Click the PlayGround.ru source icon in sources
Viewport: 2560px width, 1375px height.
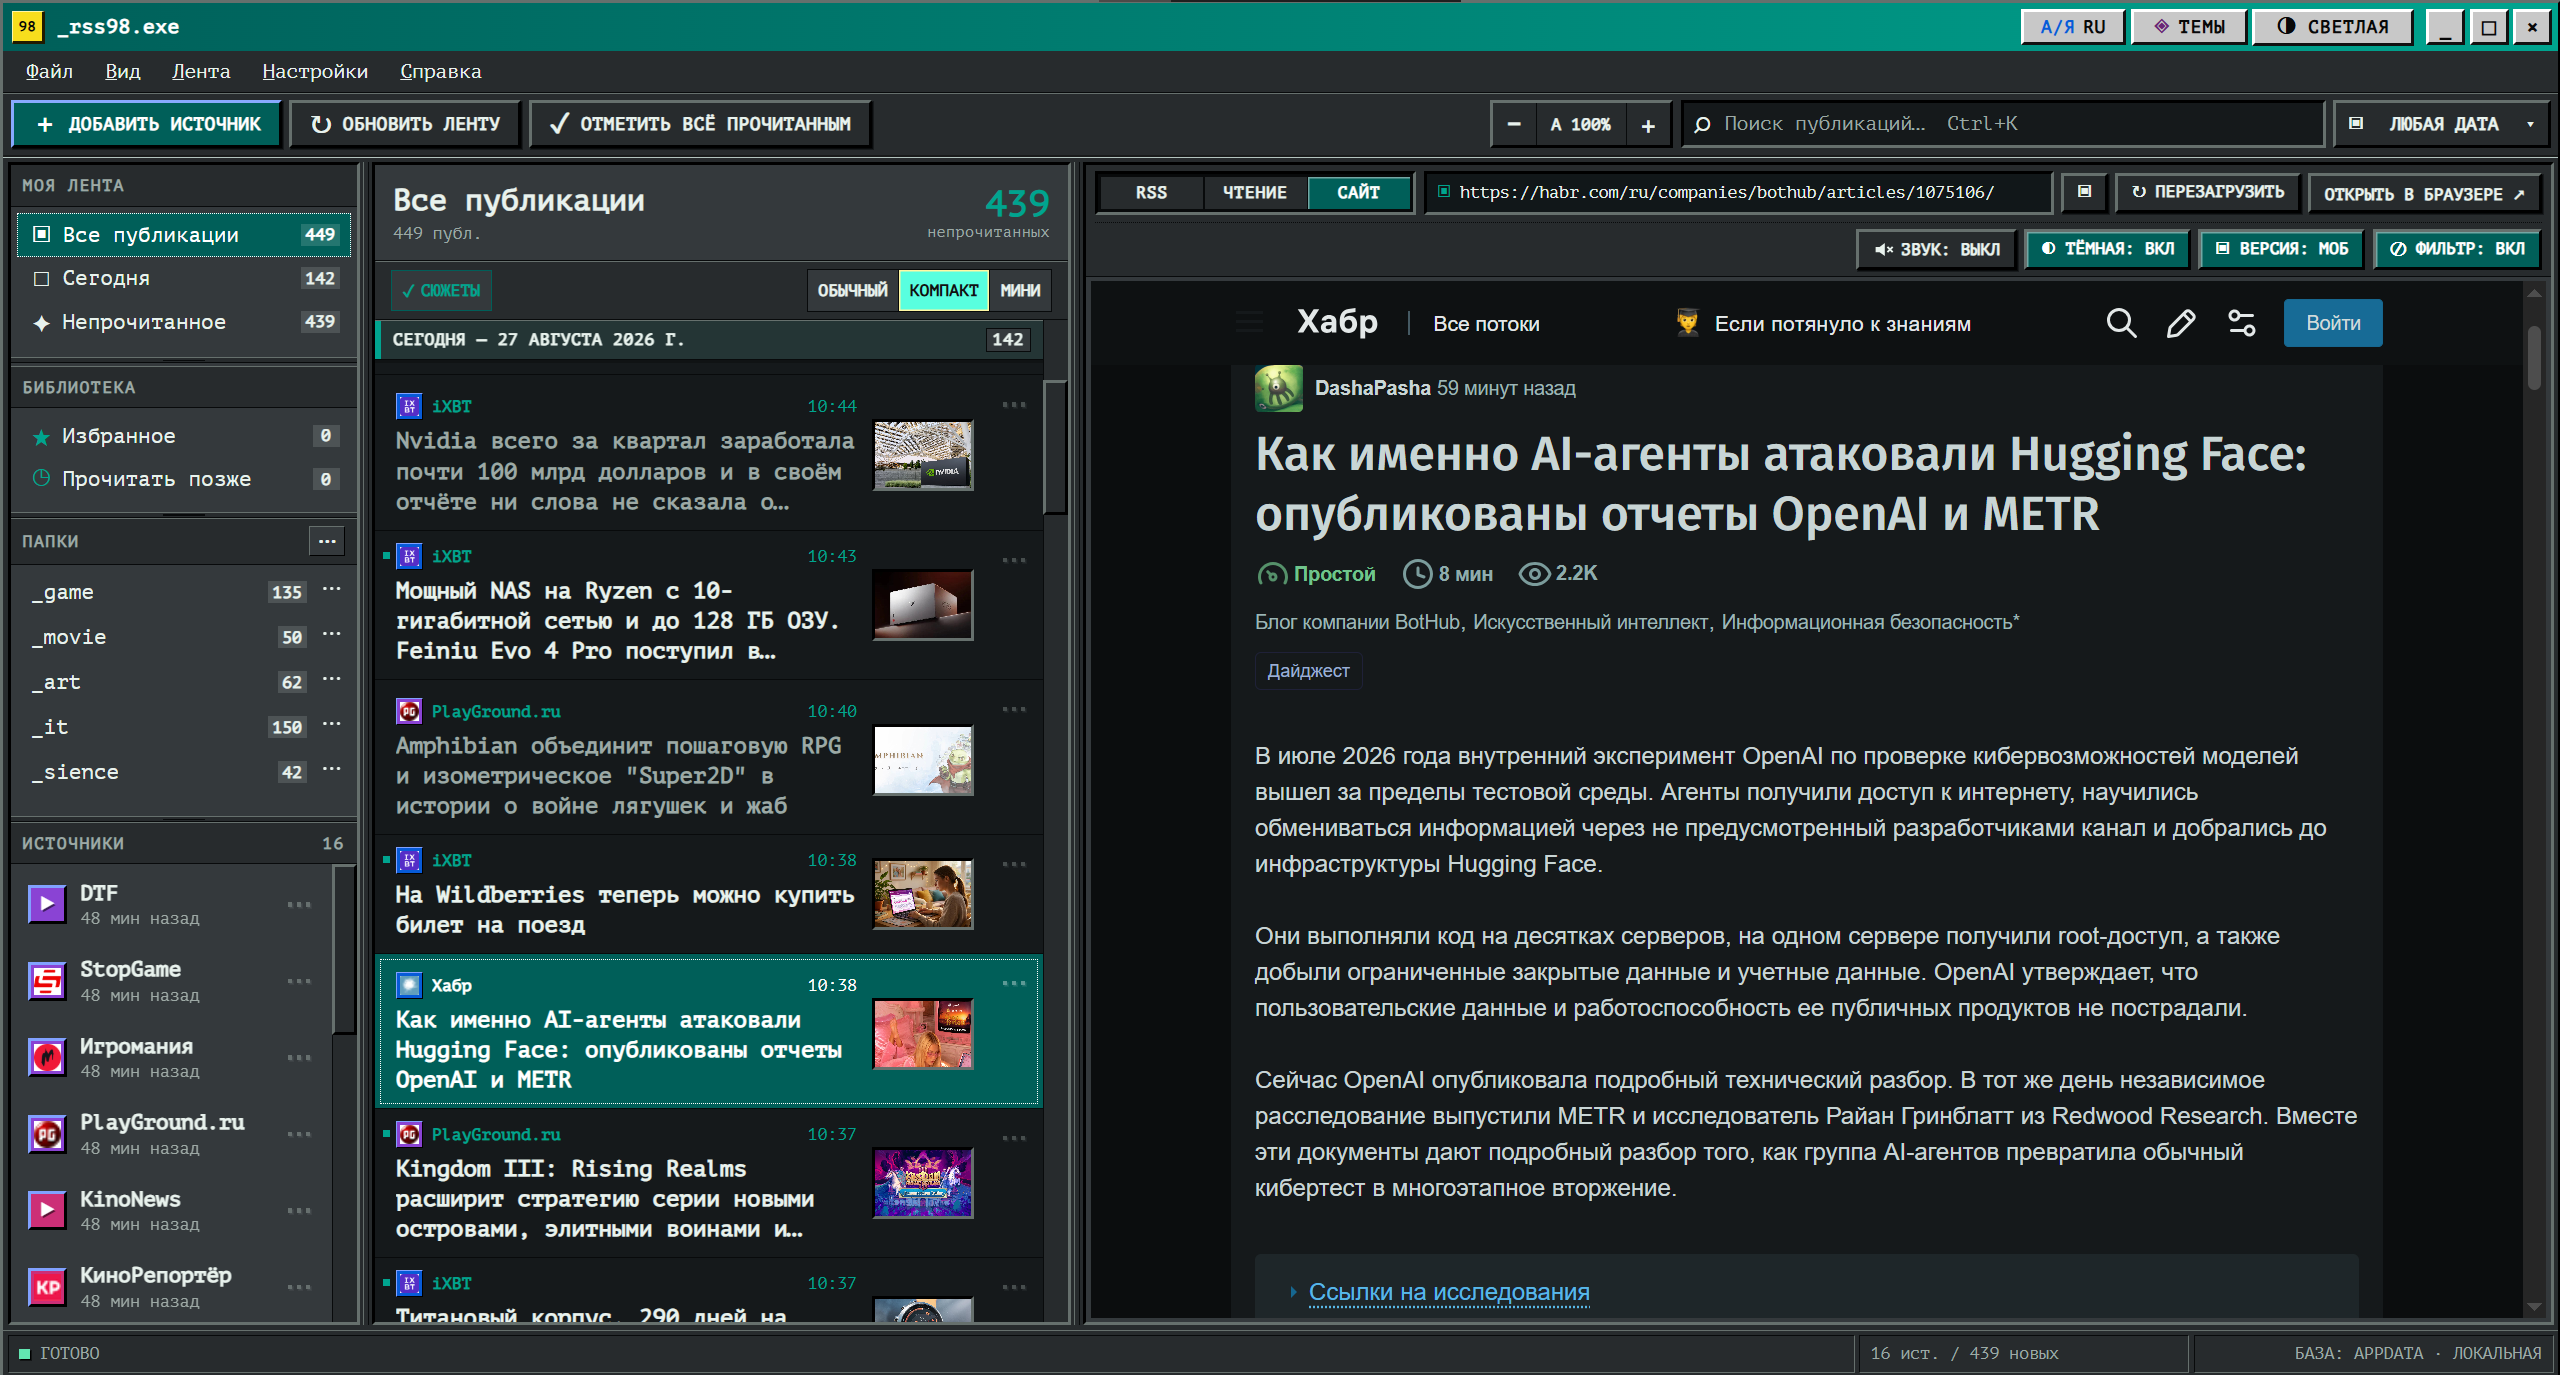pyautogui.click(x=47, y=1134)
